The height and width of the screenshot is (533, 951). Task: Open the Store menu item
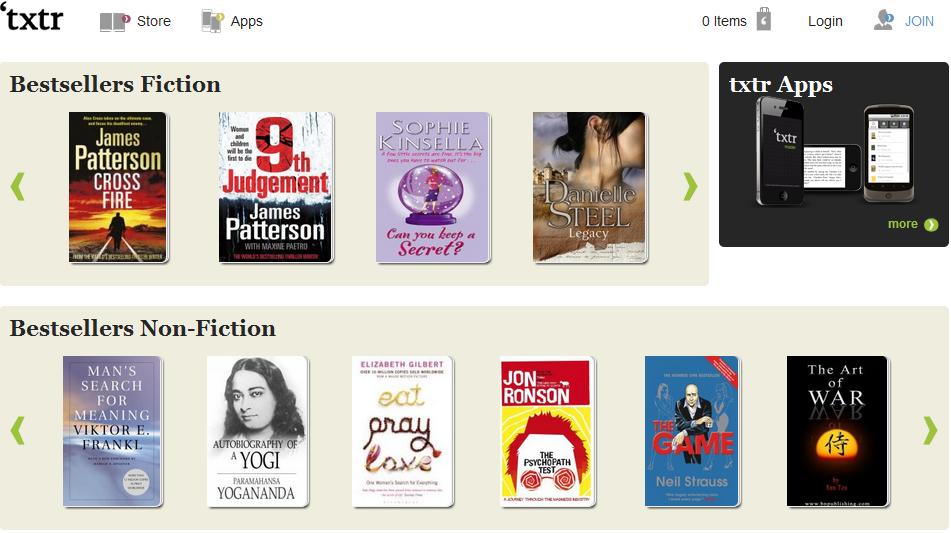click(153, 21)
